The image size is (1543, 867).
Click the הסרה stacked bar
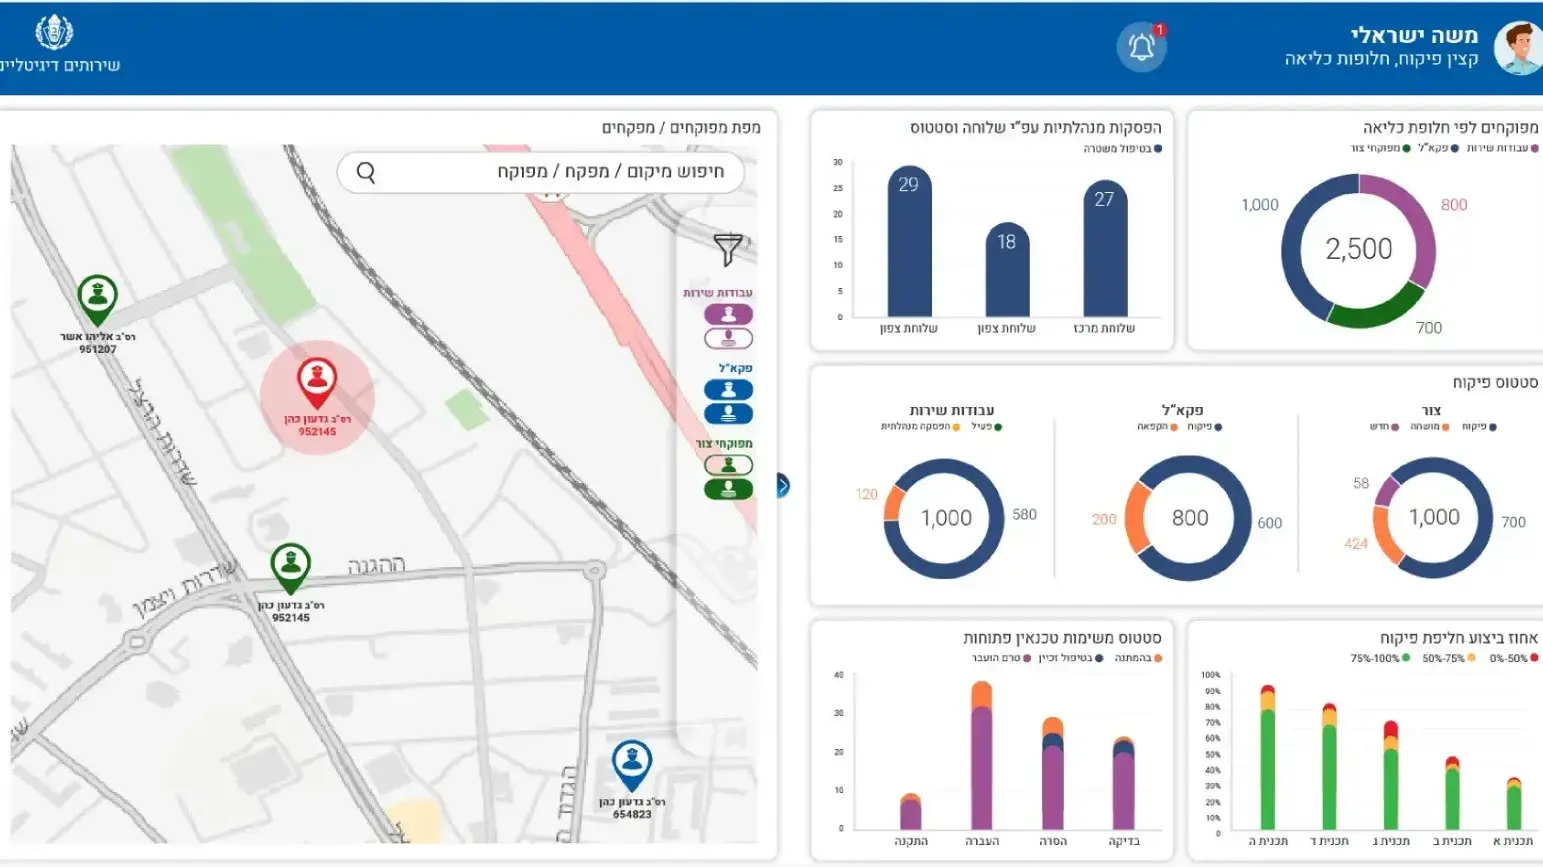(x=1052, y=773)
